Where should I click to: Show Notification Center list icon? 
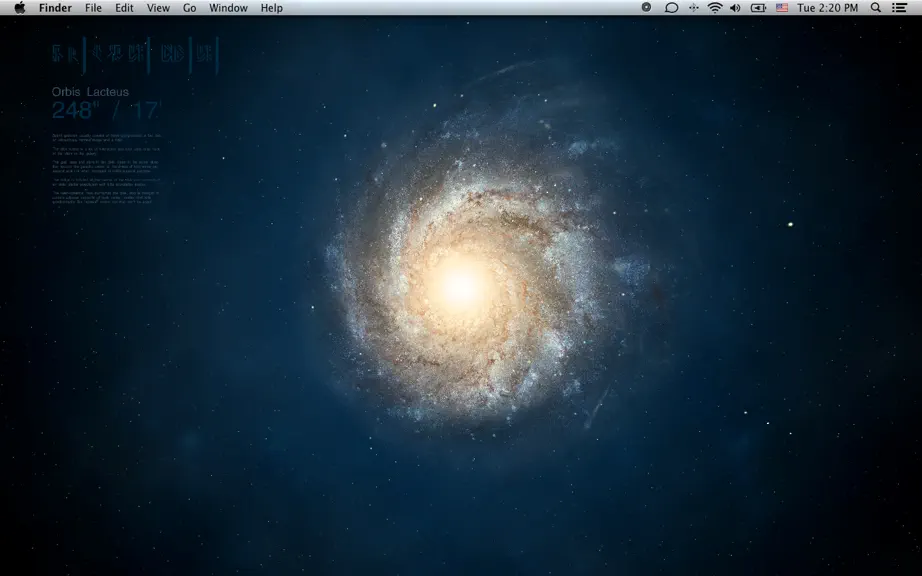point(899,8)
